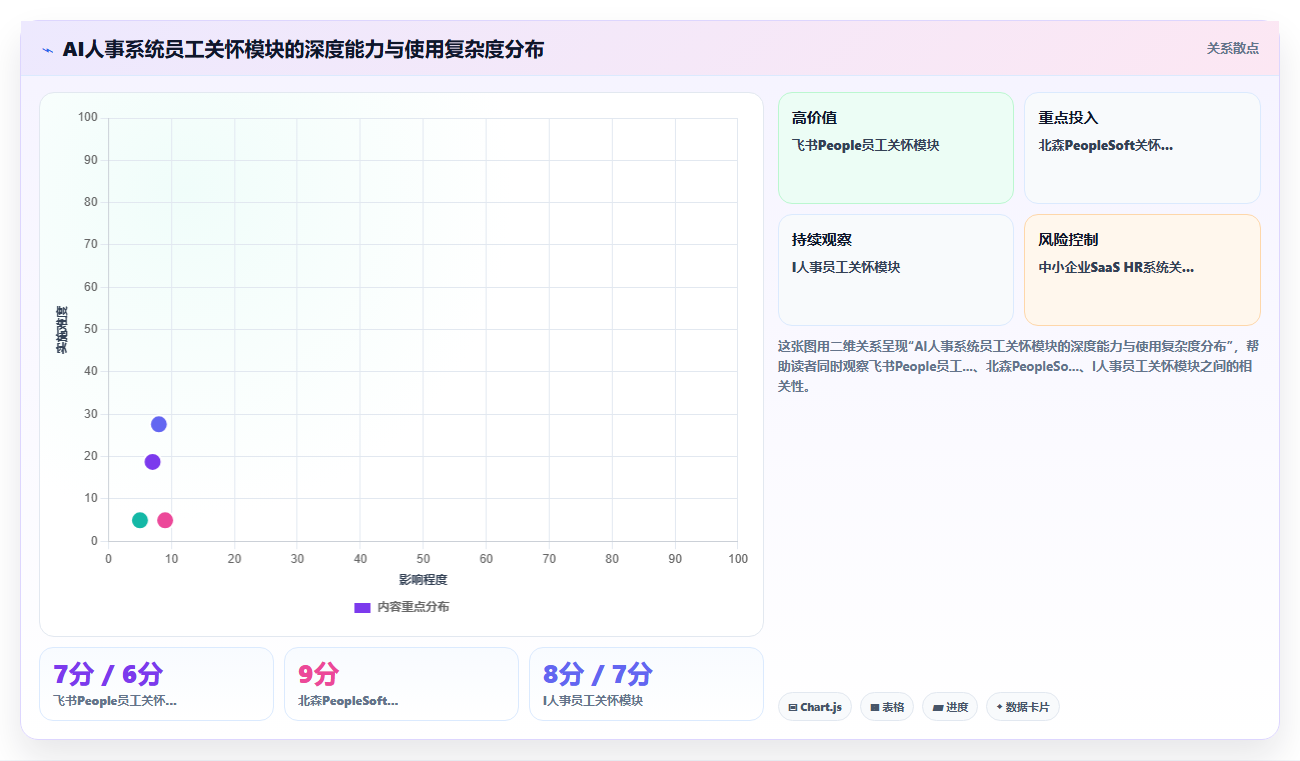Click the 内容重点分布 legend label
This screenshot has height=761, width=1300.
click(413, 607)
